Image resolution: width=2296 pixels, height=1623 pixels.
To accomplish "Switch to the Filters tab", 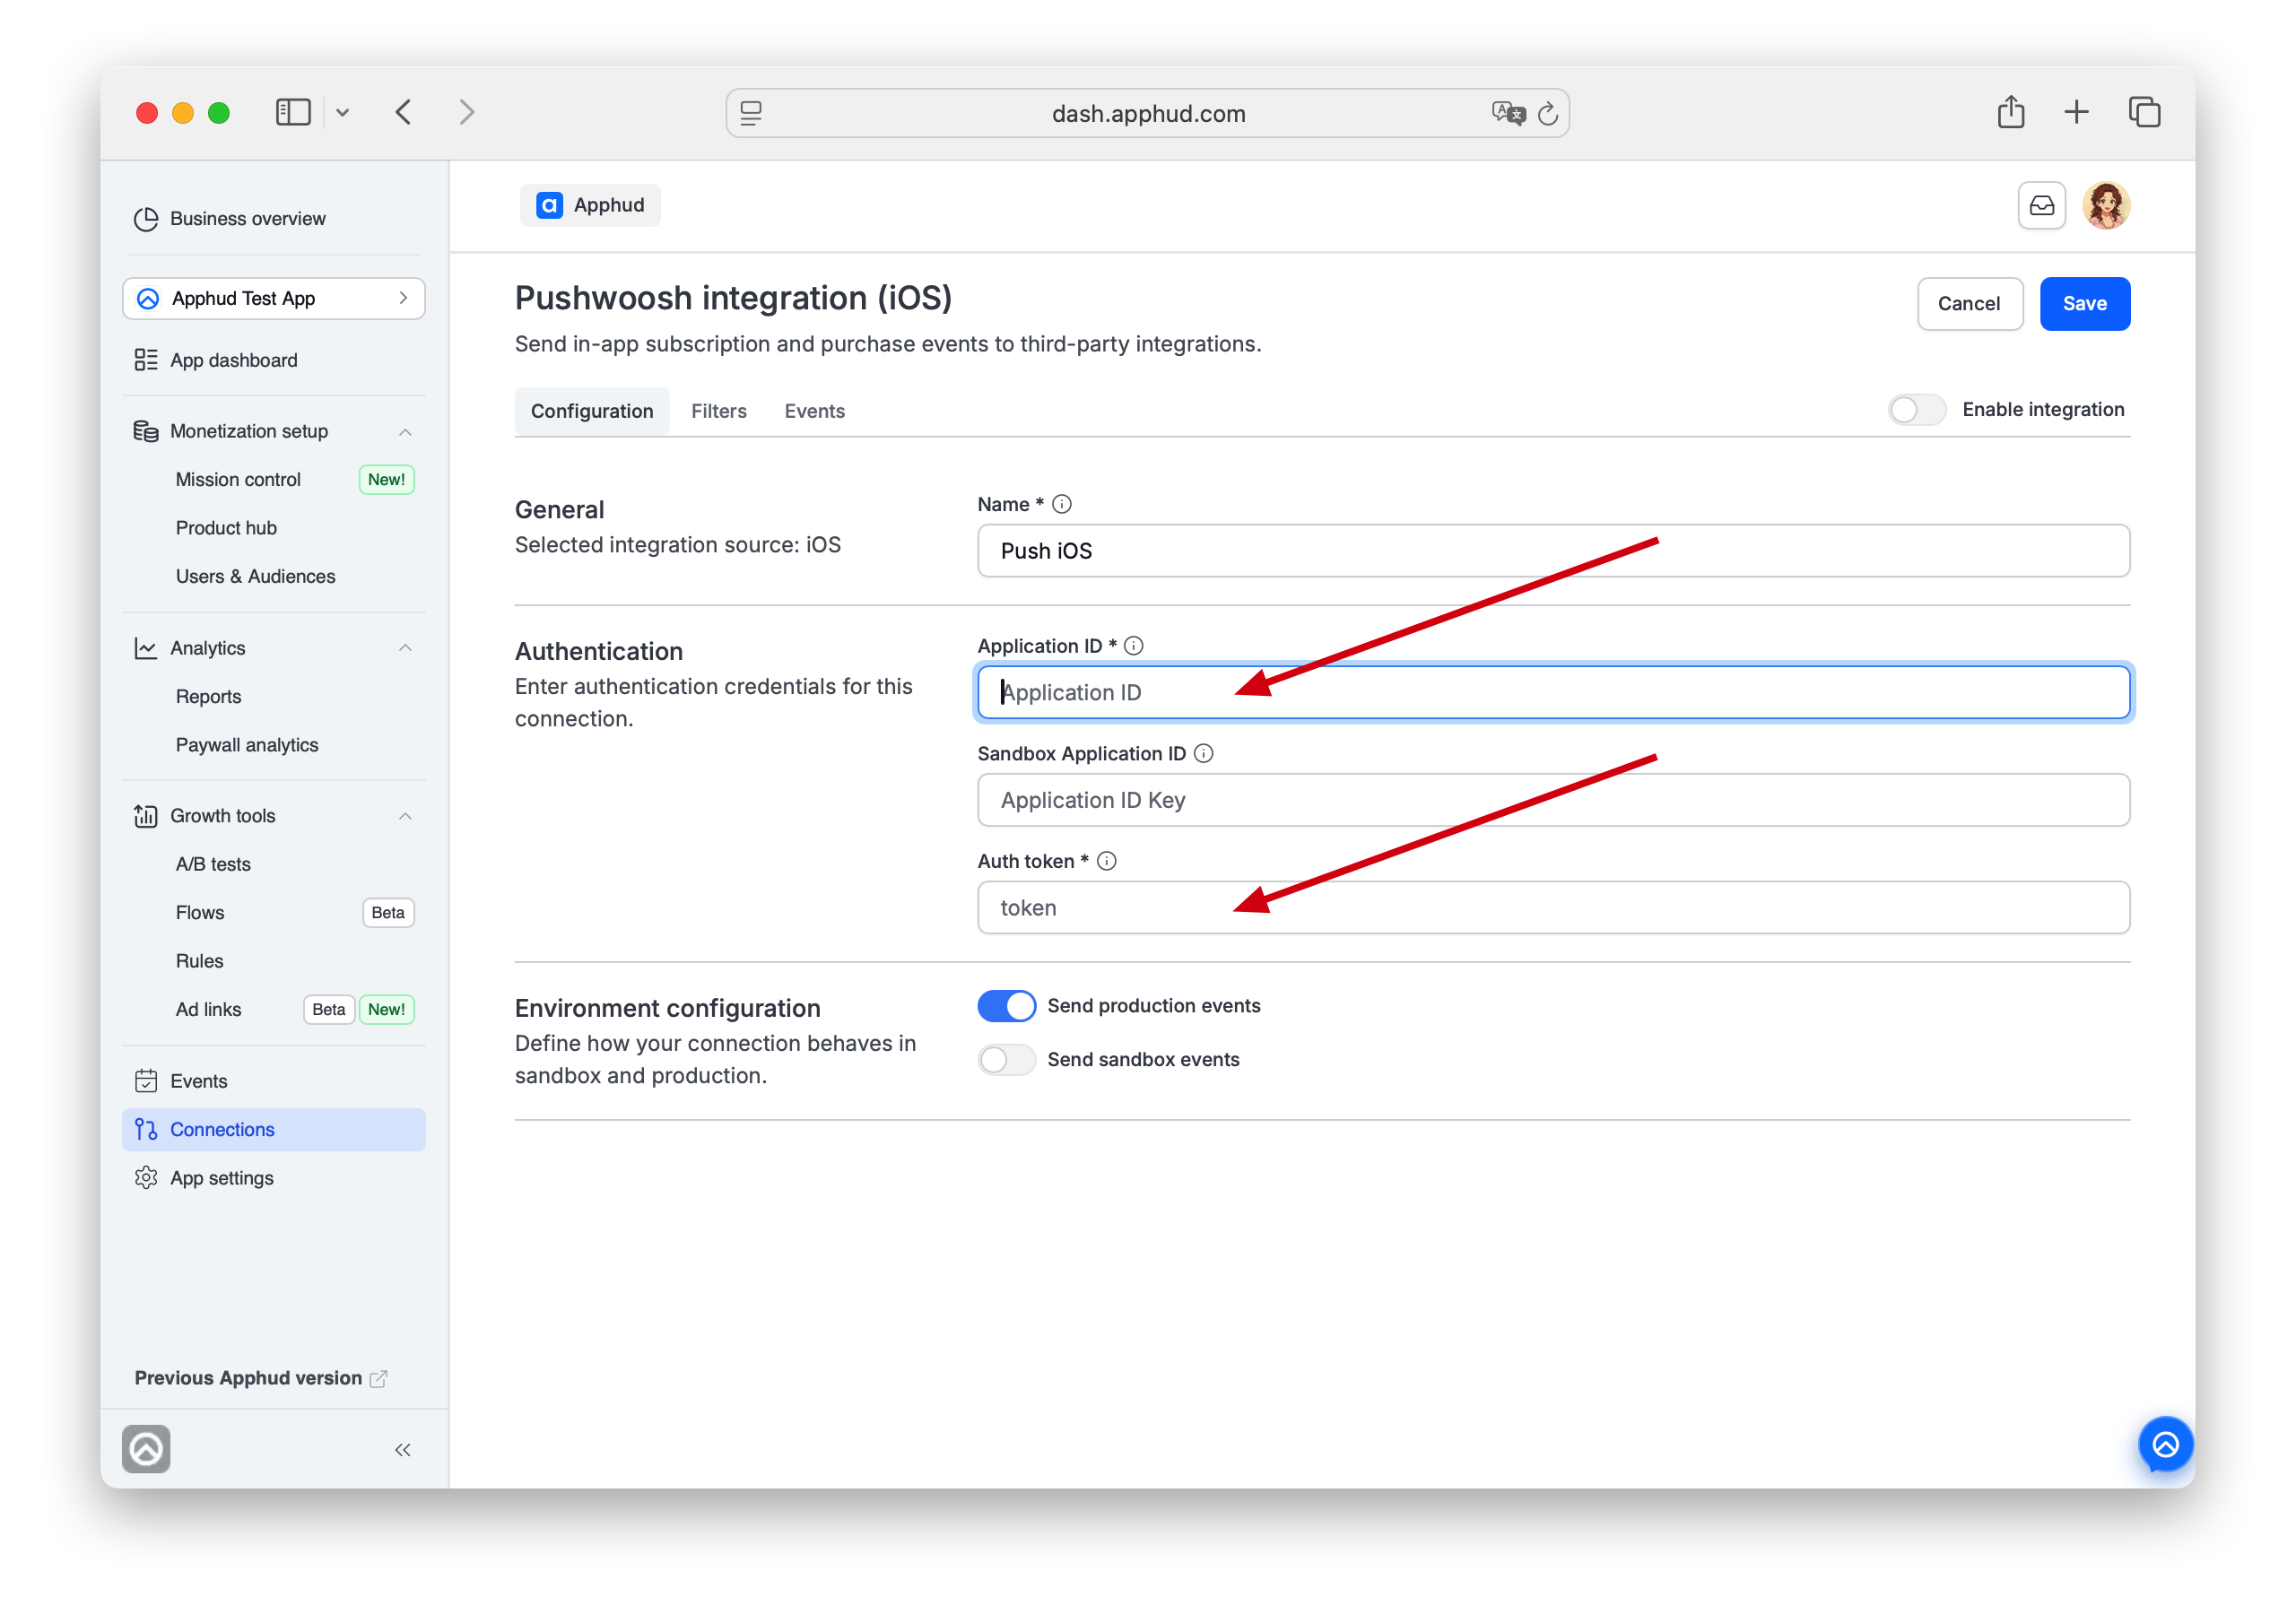I will (x=719, y=411).
